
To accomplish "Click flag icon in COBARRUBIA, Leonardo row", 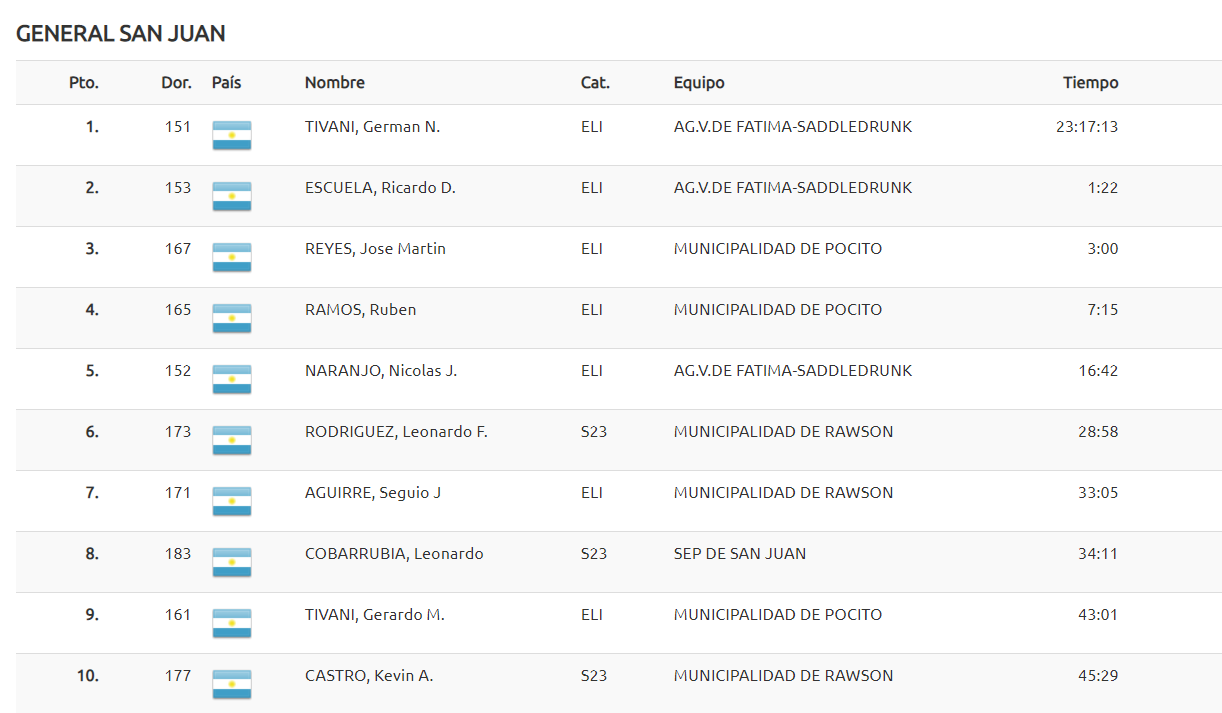I will coord(232,563).
